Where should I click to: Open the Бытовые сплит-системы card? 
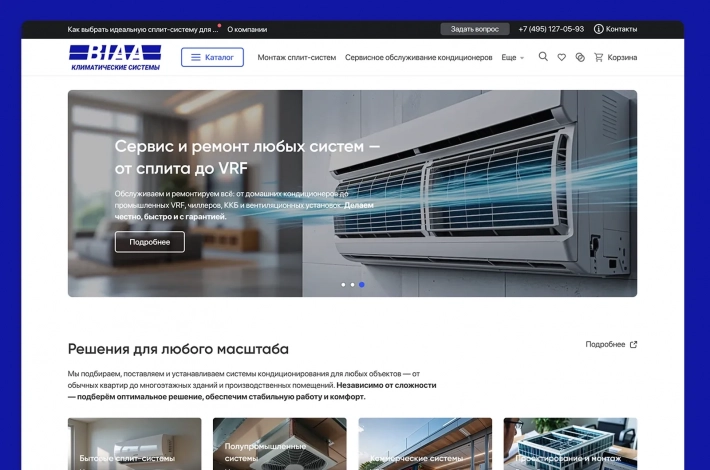coord(134,444)
